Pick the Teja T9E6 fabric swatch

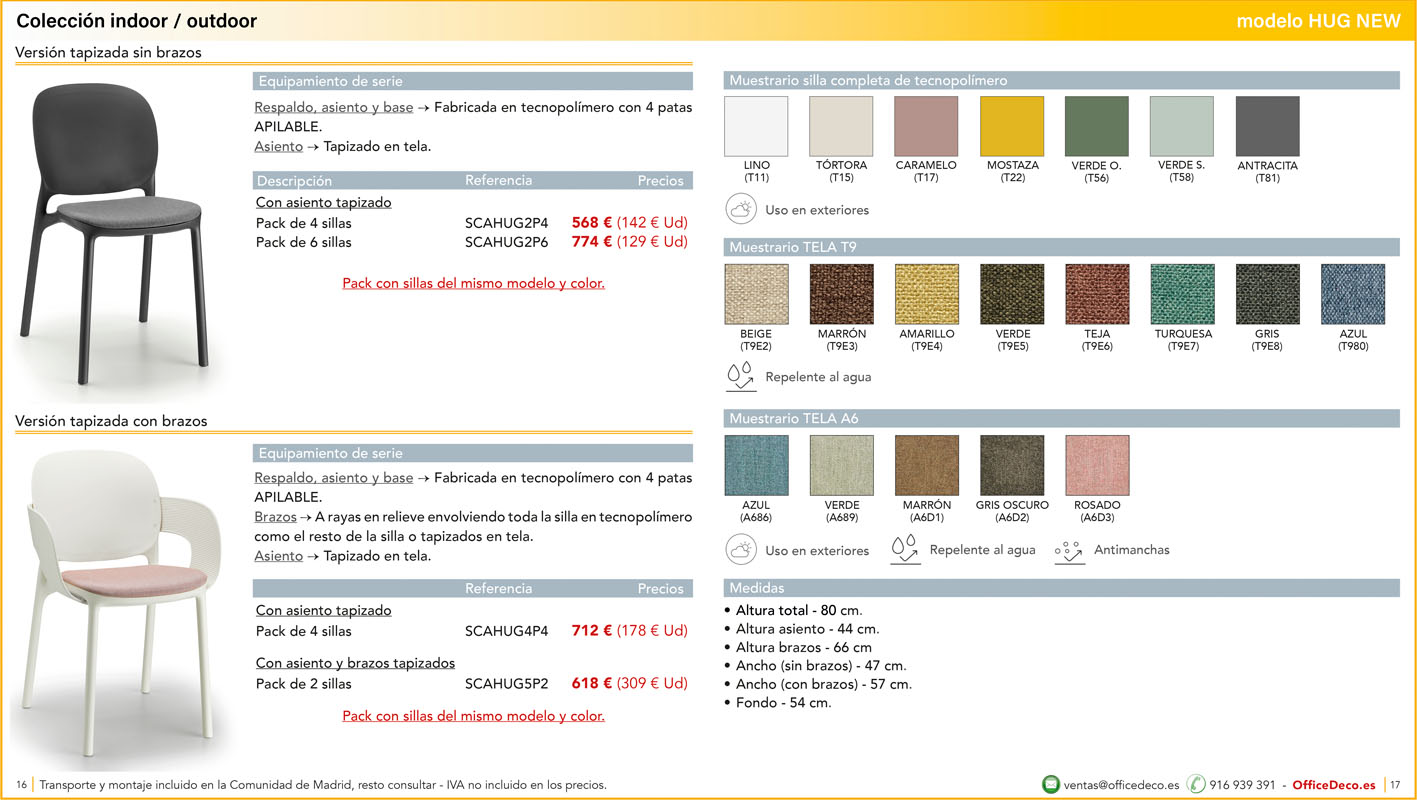click(1097, 295)
